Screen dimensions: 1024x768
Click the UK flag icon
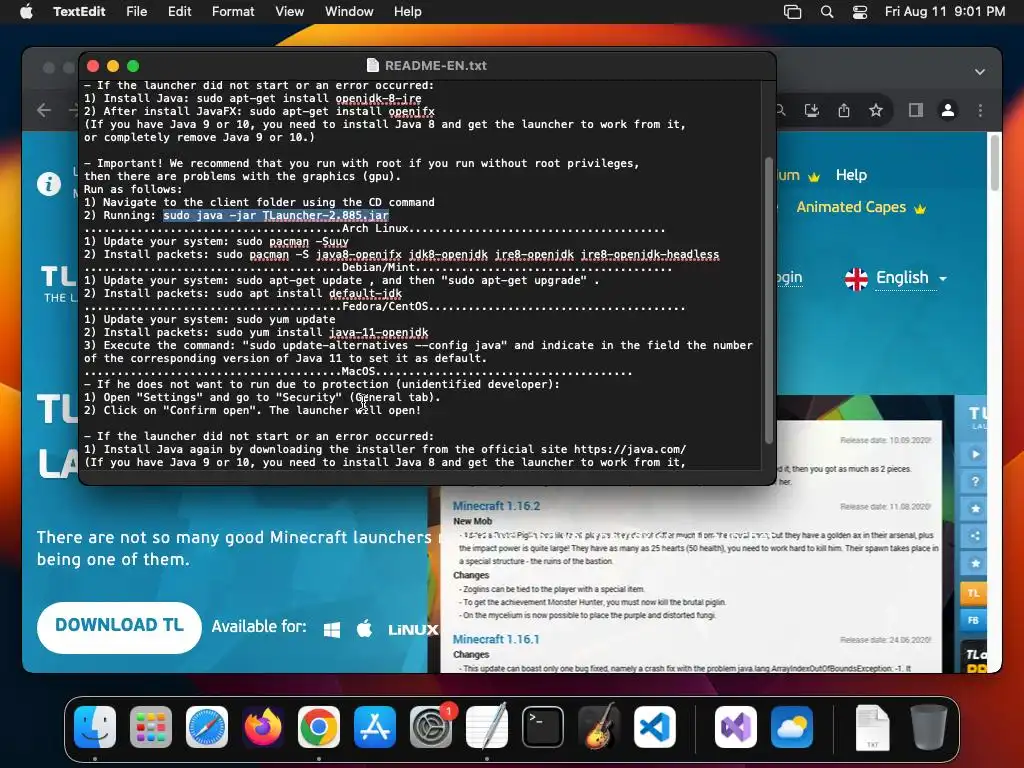click(856, 279)
